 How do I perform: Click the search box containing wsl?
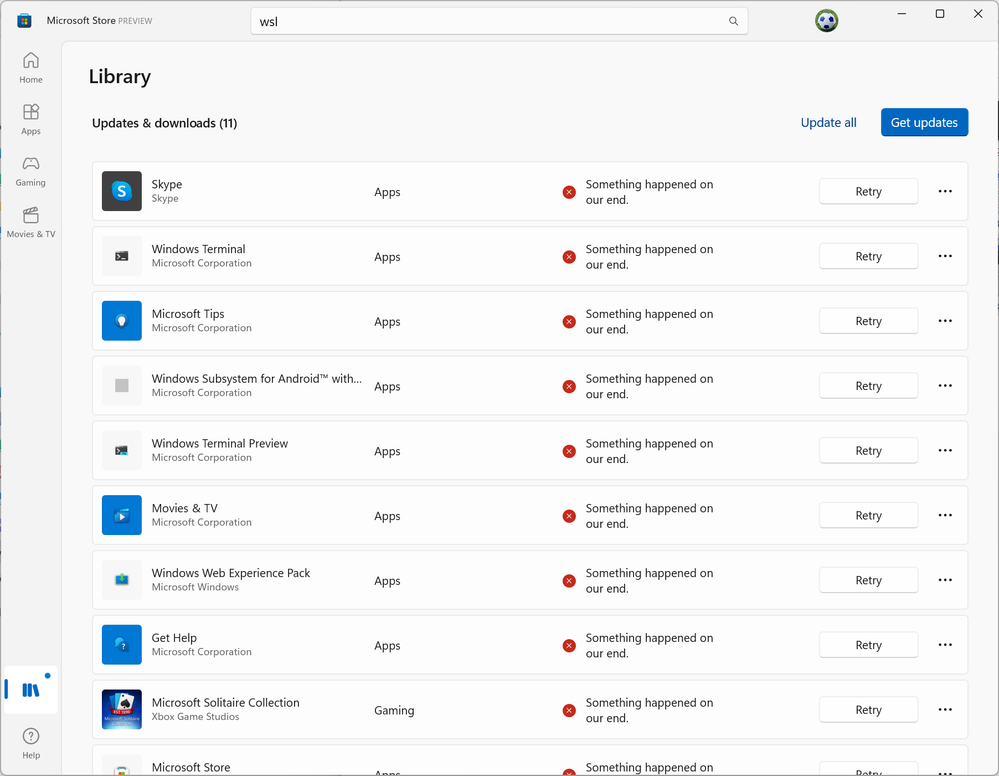click(x=499, y=21)
